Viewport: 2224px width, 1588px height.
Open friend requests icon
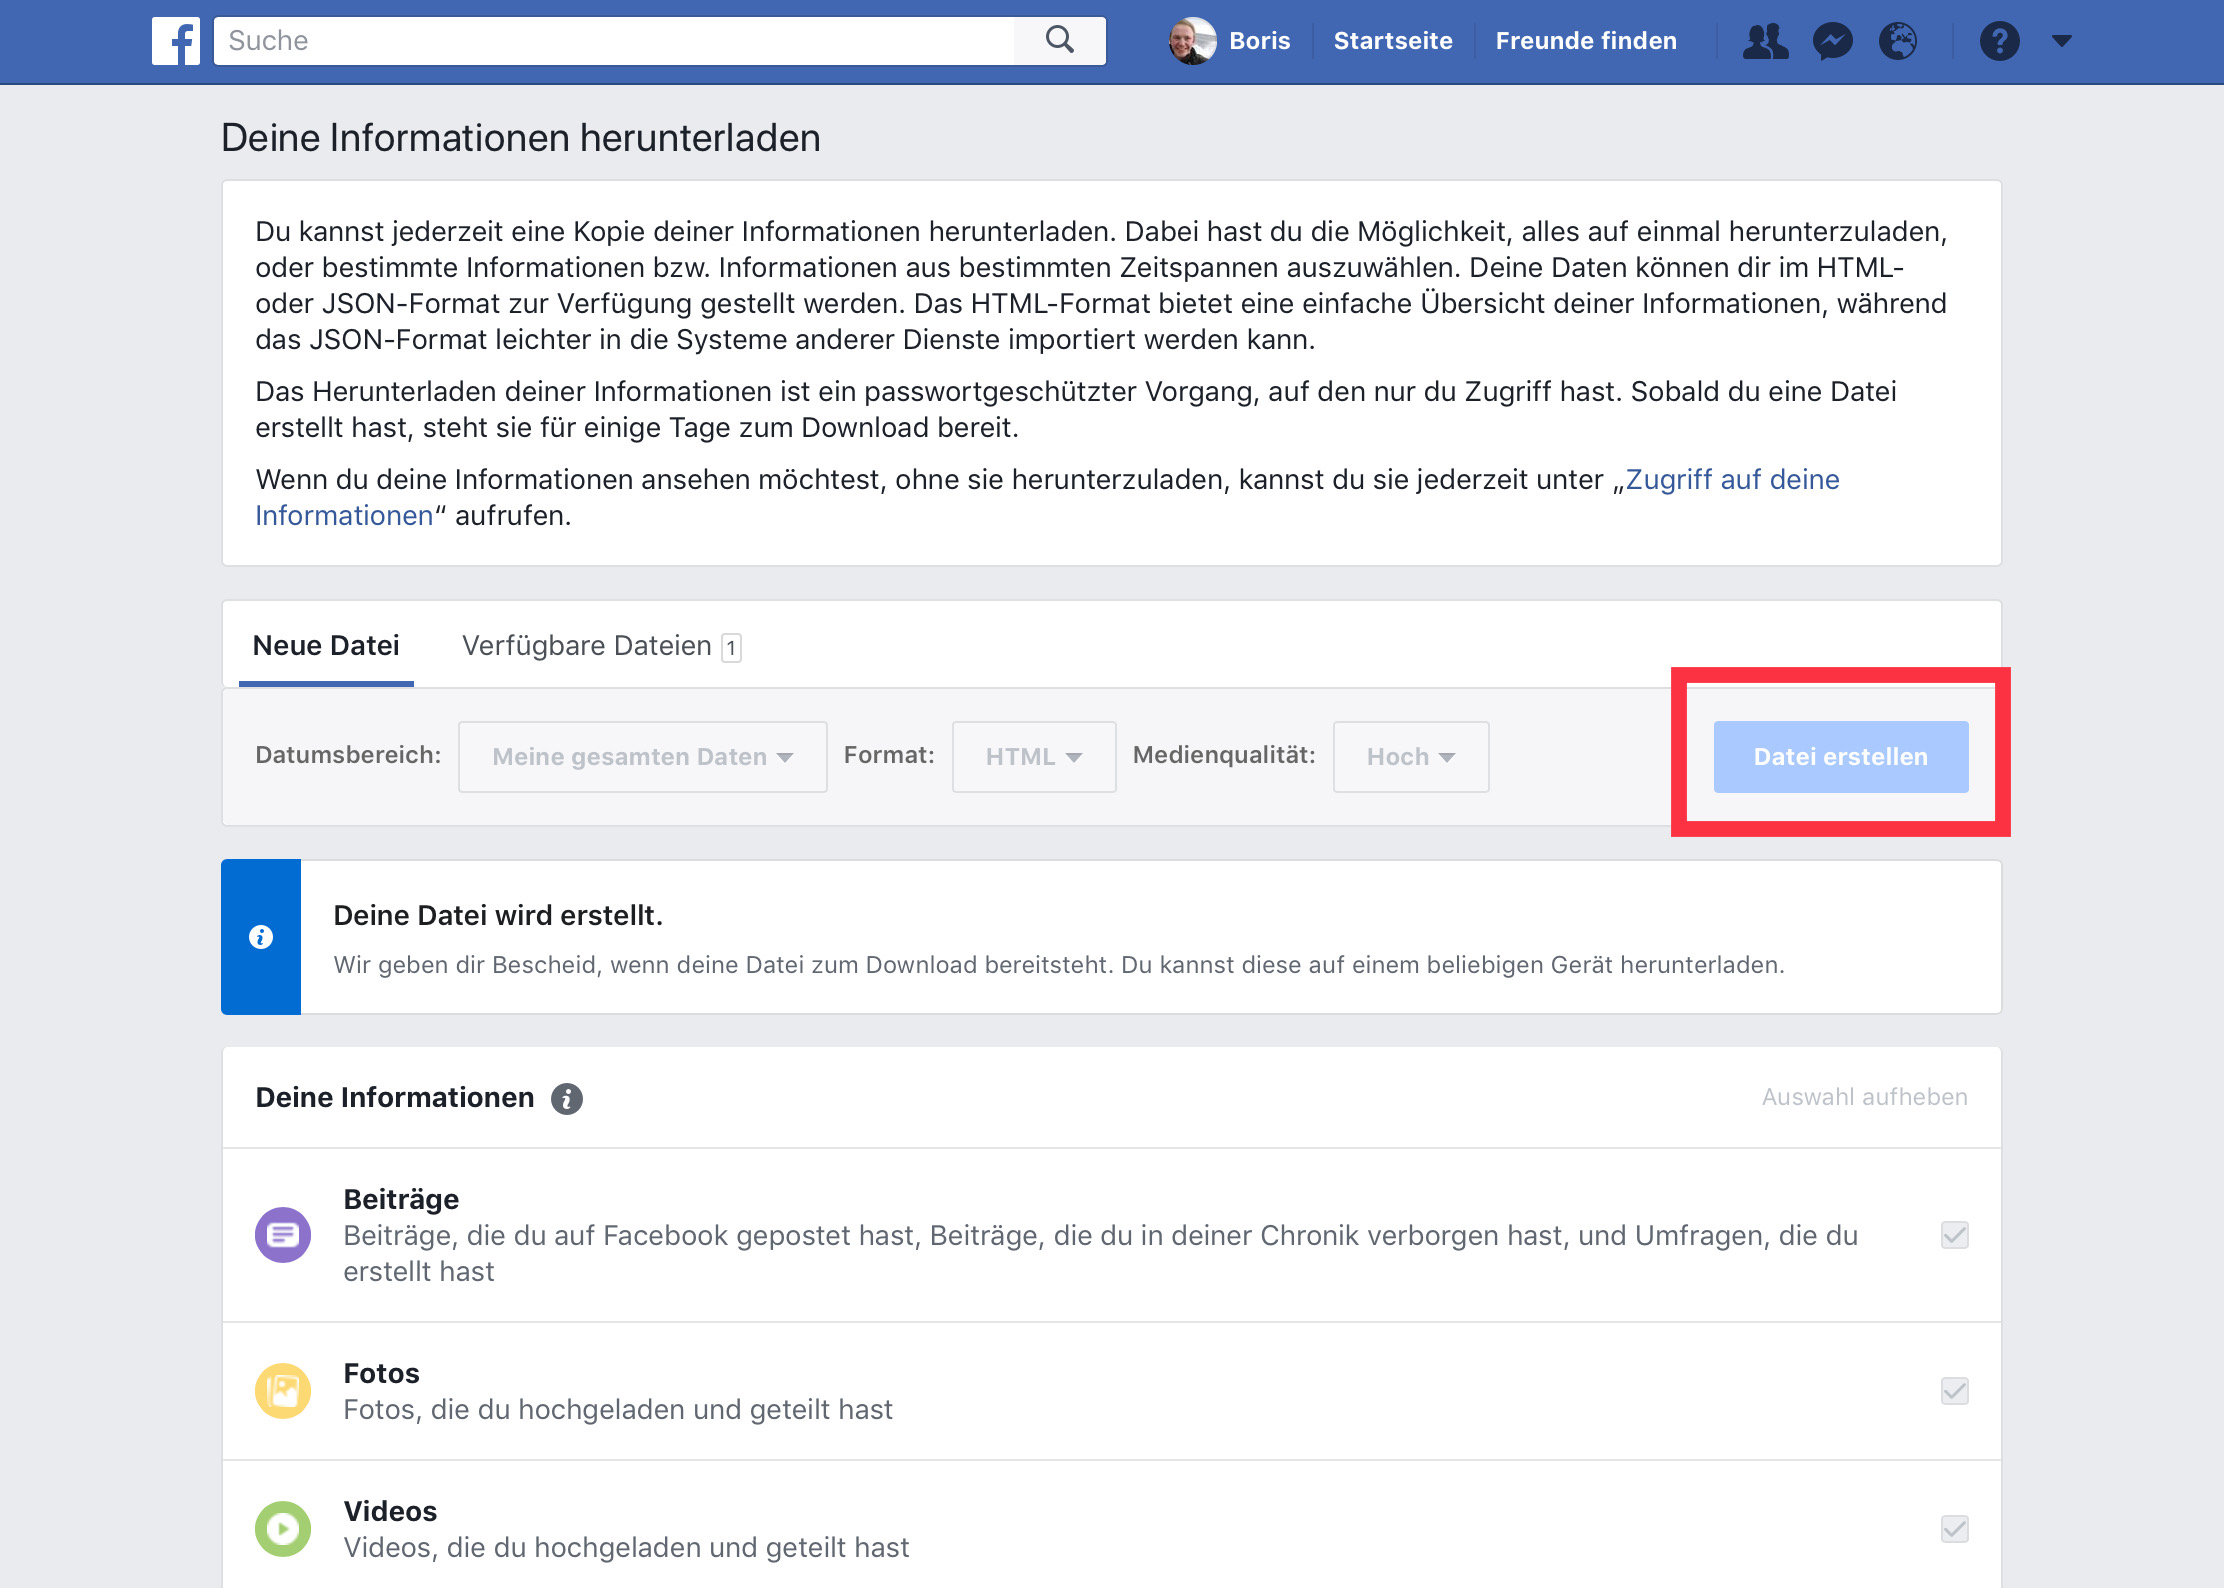coord(1765,41)
